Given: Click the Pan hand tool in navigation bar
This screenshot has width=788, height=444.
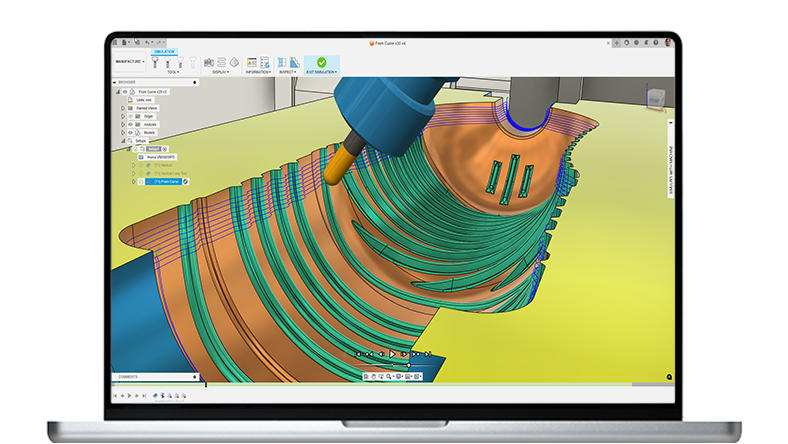Looking at the screenshot, I should (x=373, y=376).
